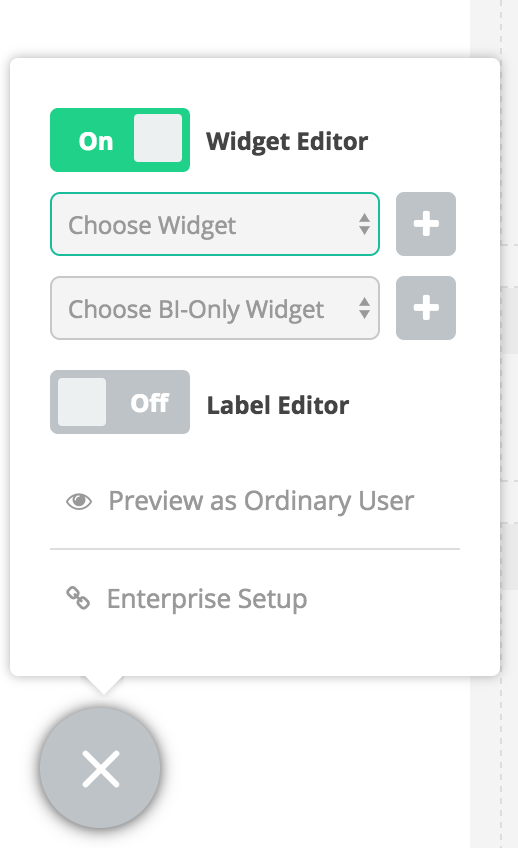Enable the Label Editor toggle

(120, 402)
